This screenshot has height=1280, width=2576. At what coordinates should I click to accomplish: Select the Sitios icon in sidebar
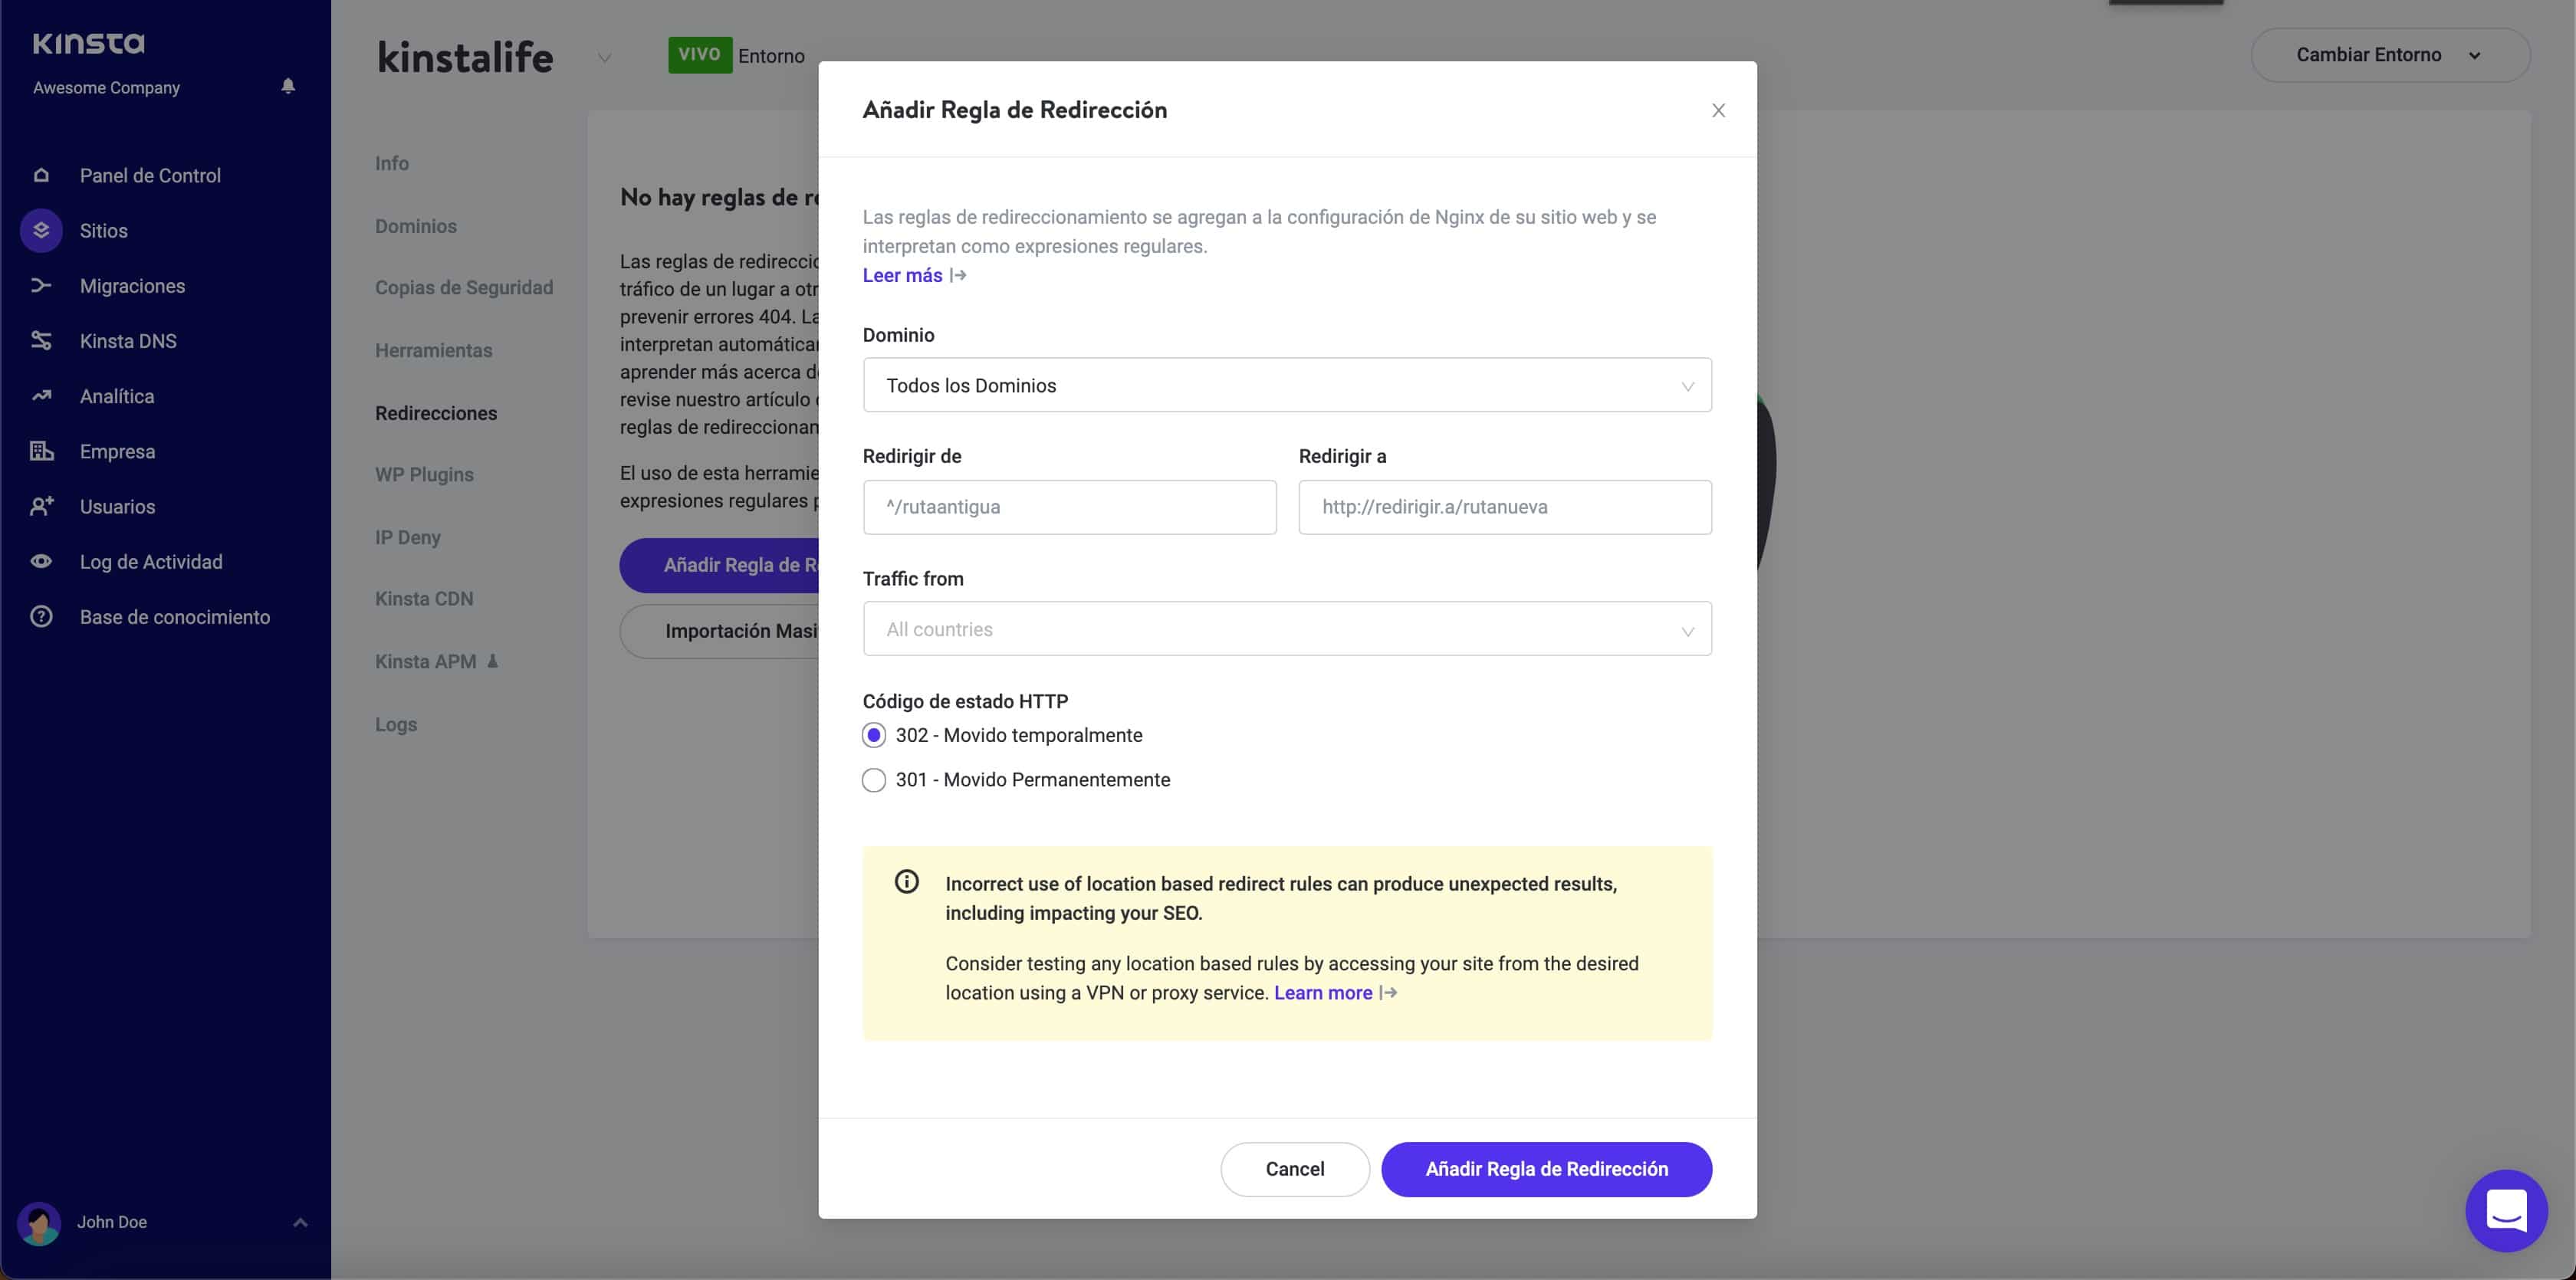tap(40, 230)
